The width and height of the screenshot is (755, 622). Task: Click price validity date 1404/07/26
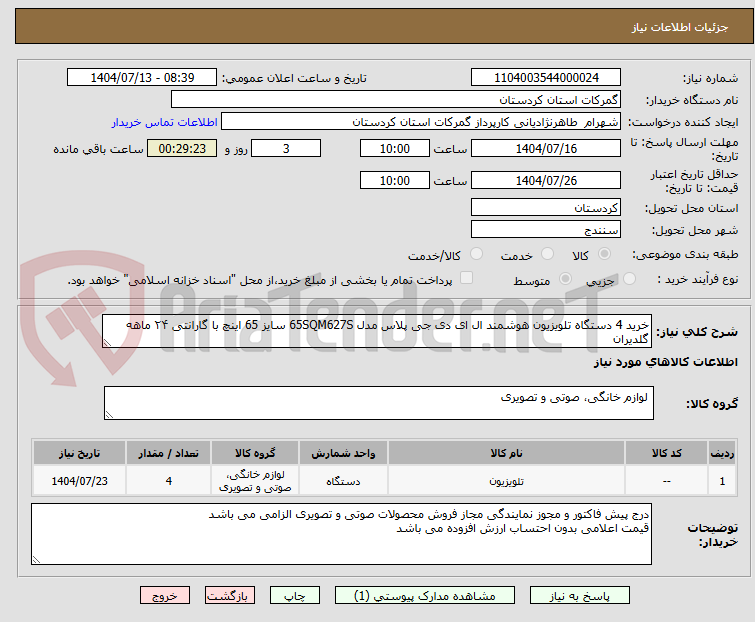click(x=546, y=181)
